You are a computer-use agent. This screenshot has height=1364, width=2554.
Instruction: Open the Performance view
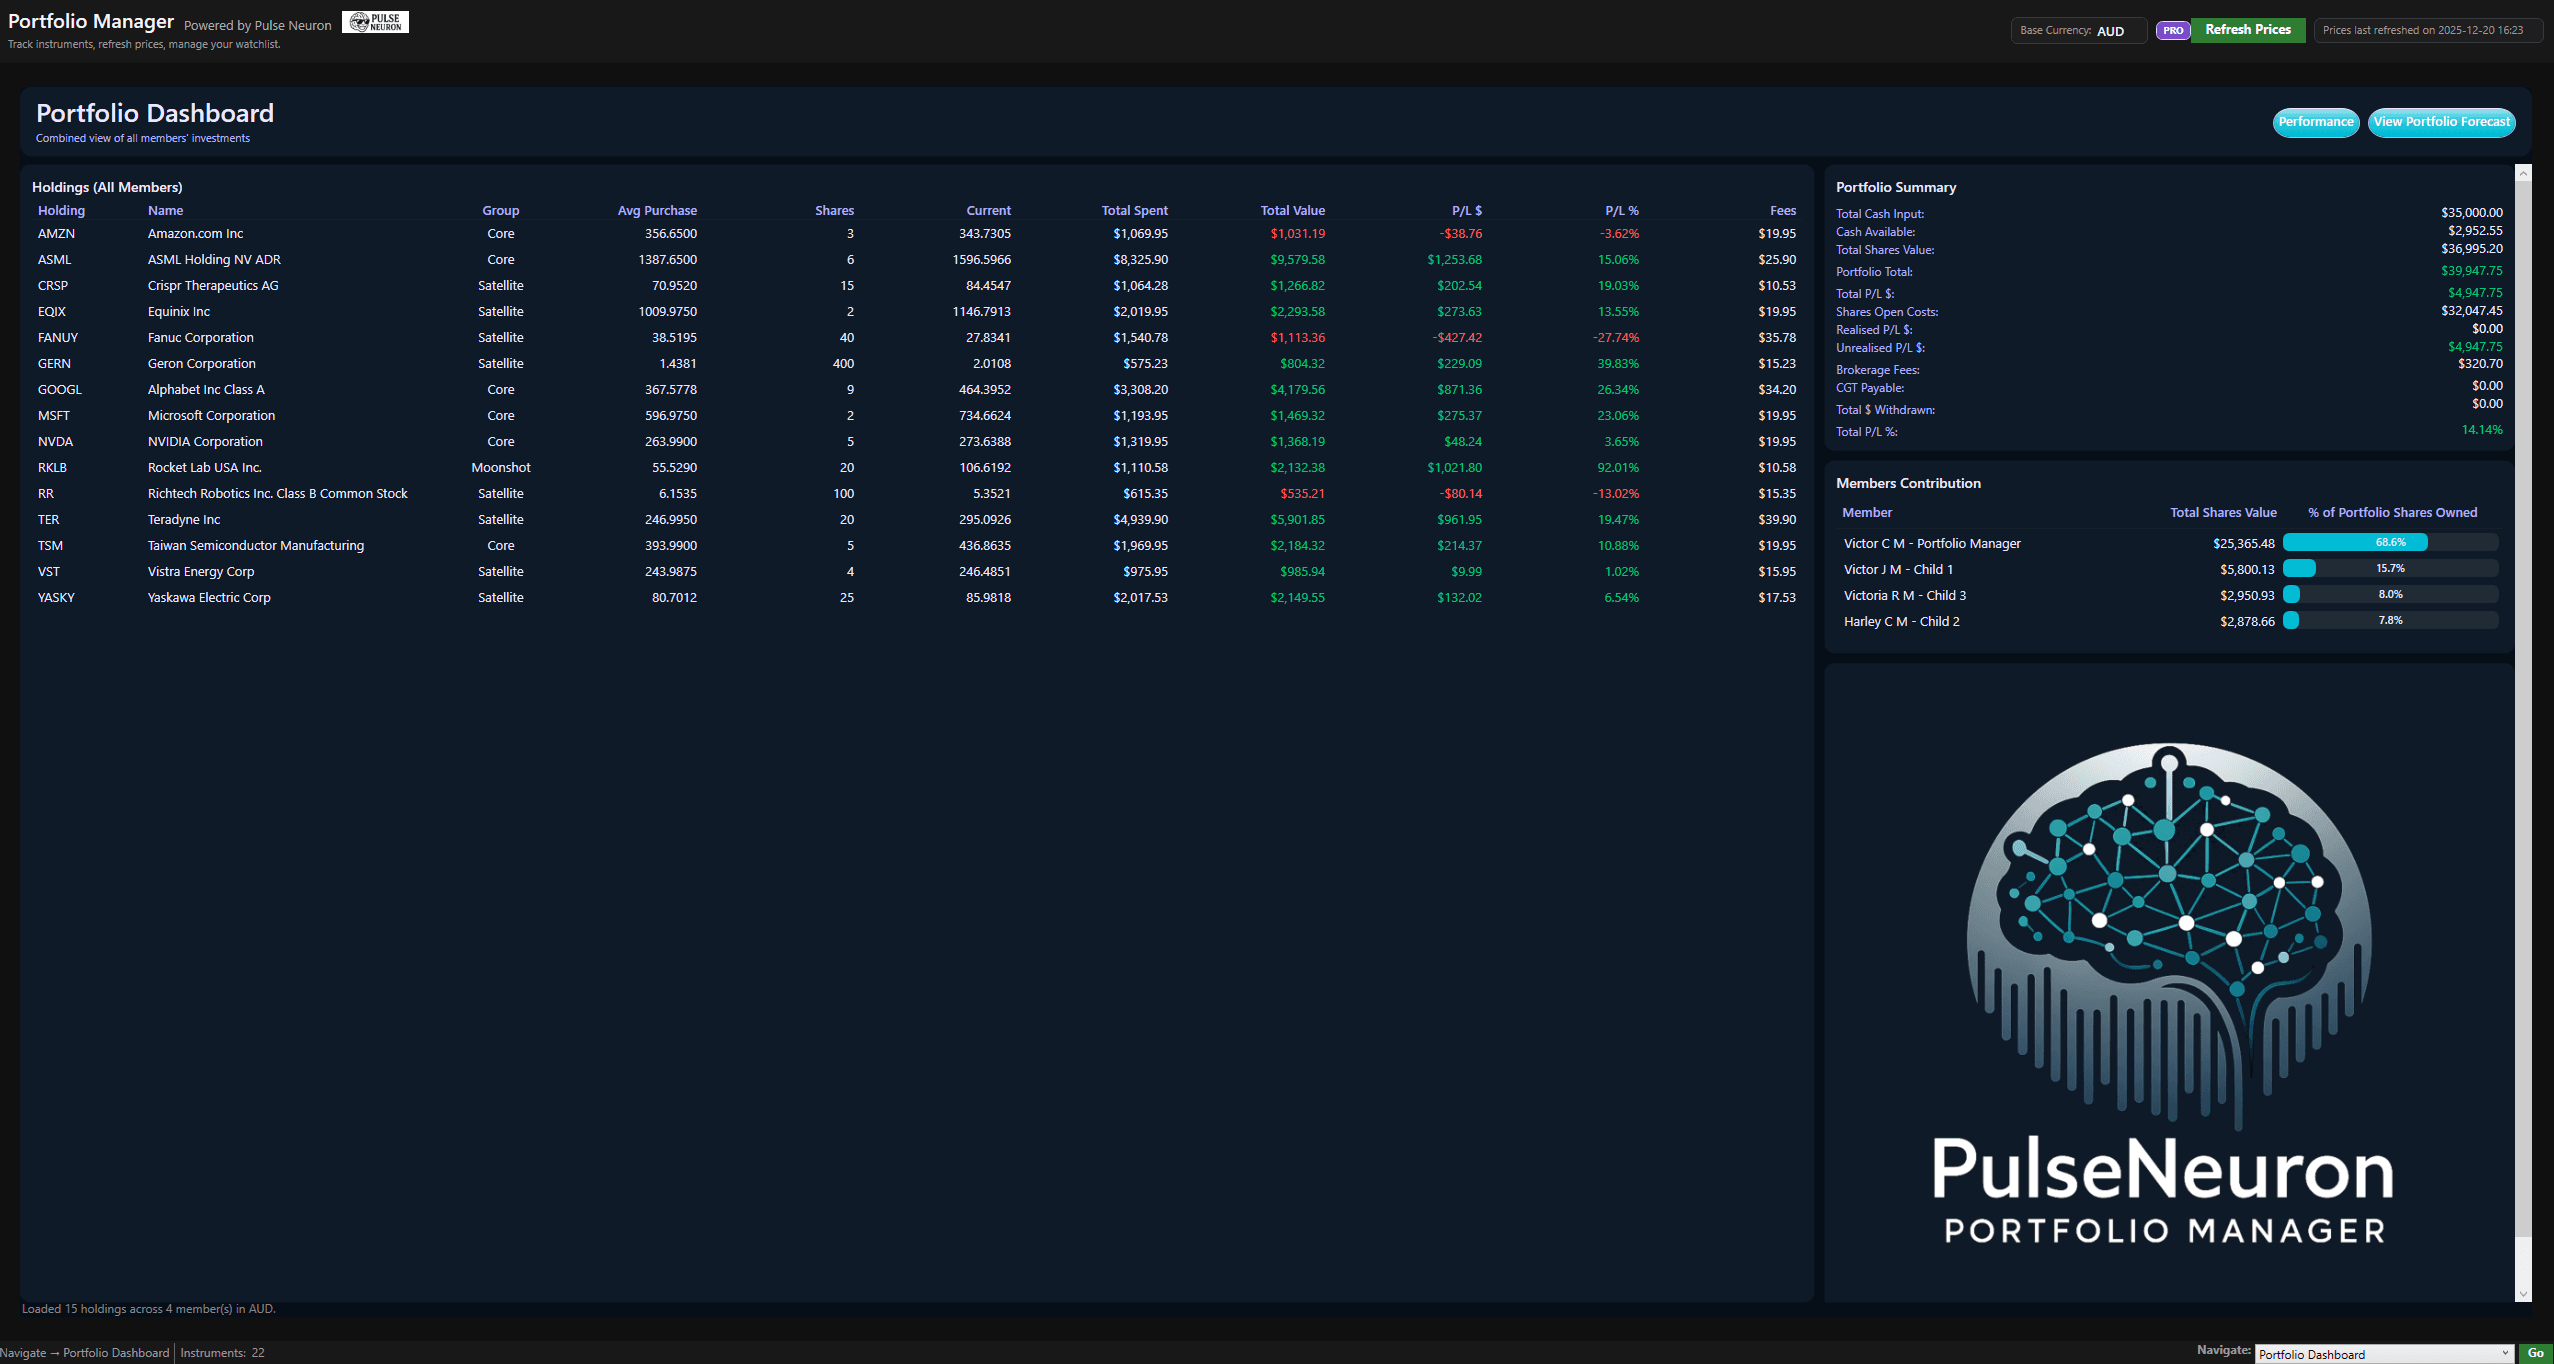2316,122
